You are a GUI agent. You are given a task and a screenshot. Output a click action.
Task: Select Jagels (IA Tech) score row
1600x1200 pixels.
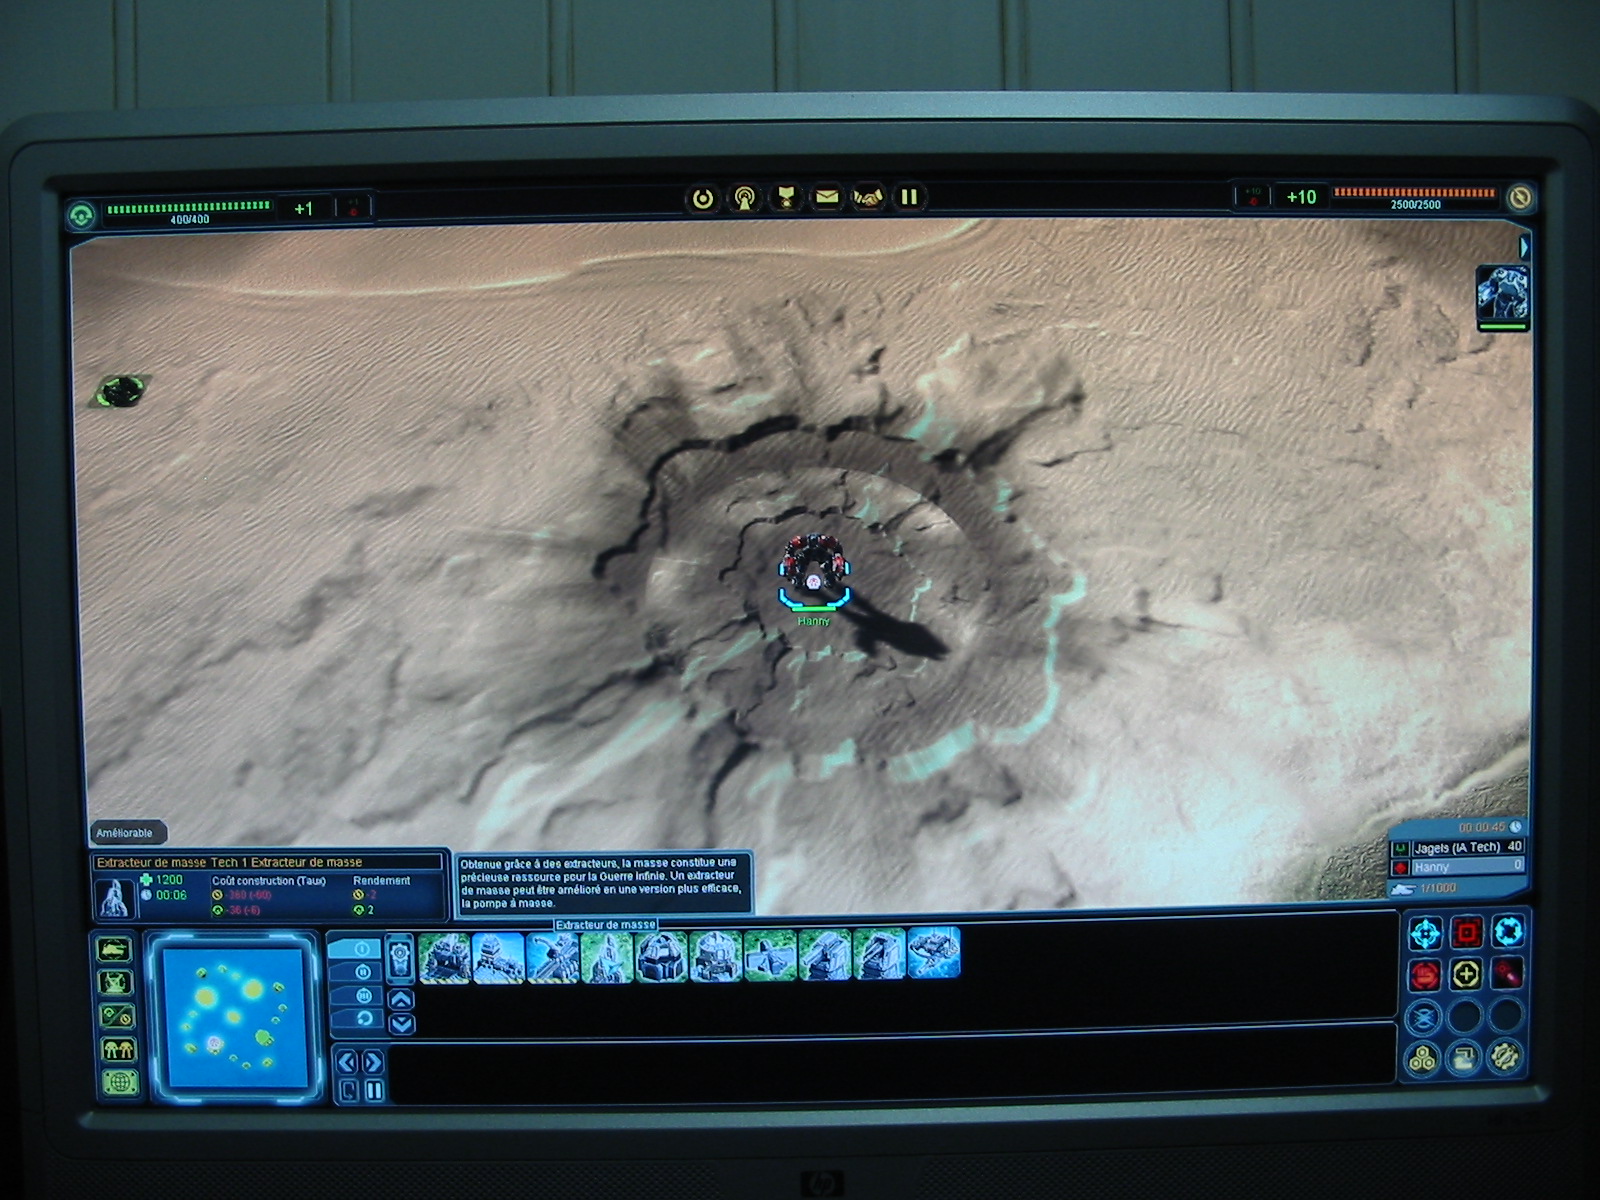(1459, 847)
